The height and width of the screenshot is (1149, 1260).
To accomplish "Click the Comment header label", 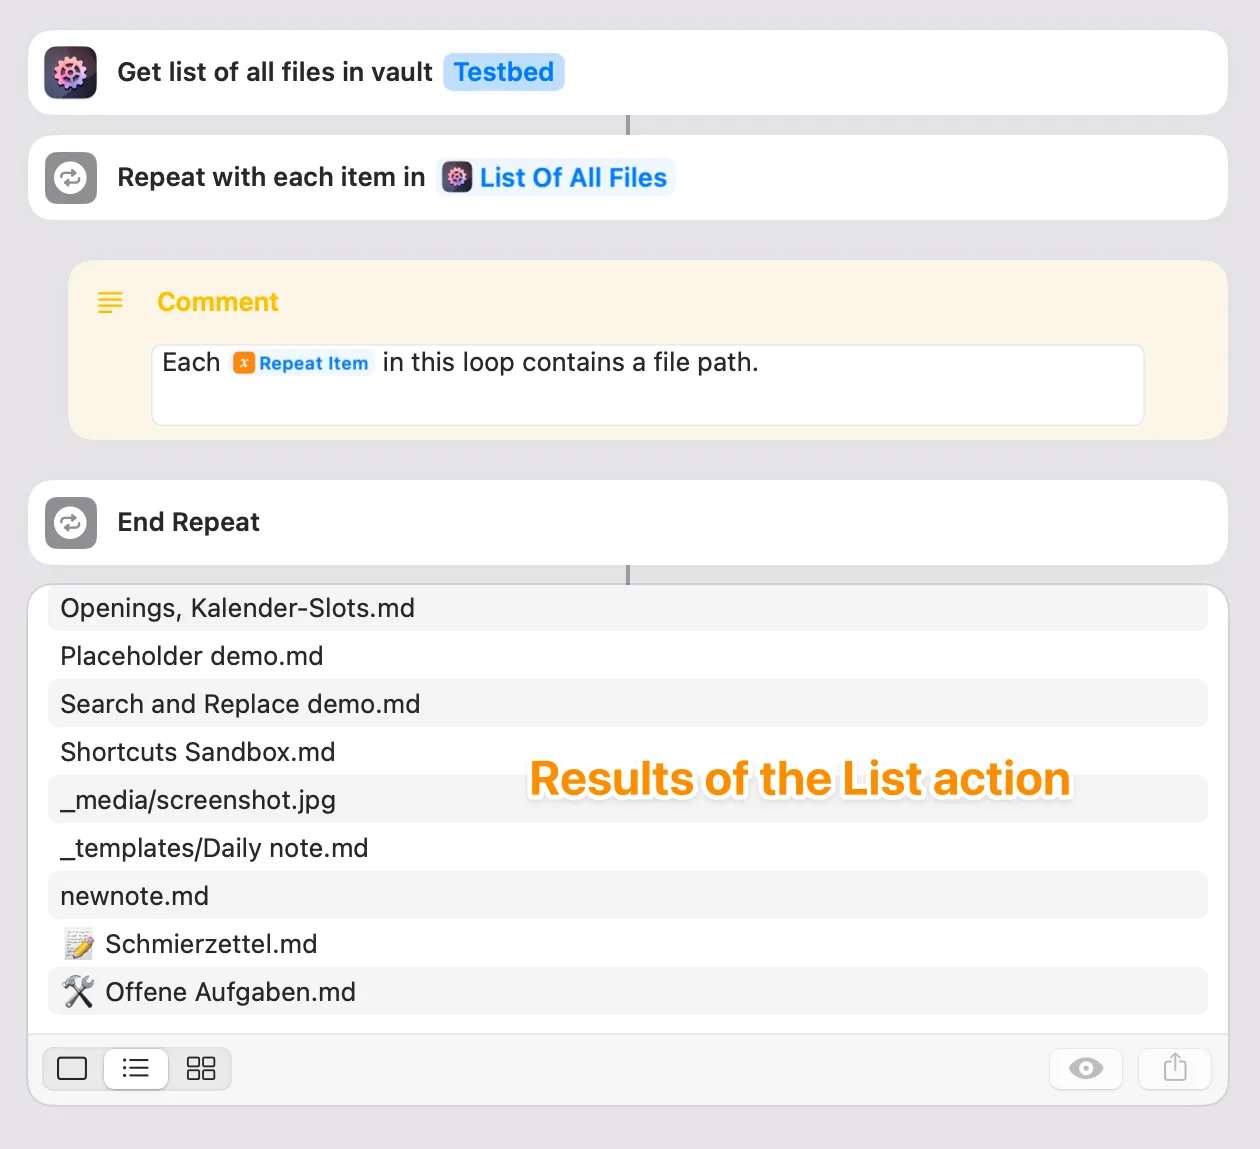I will (217, 302).
